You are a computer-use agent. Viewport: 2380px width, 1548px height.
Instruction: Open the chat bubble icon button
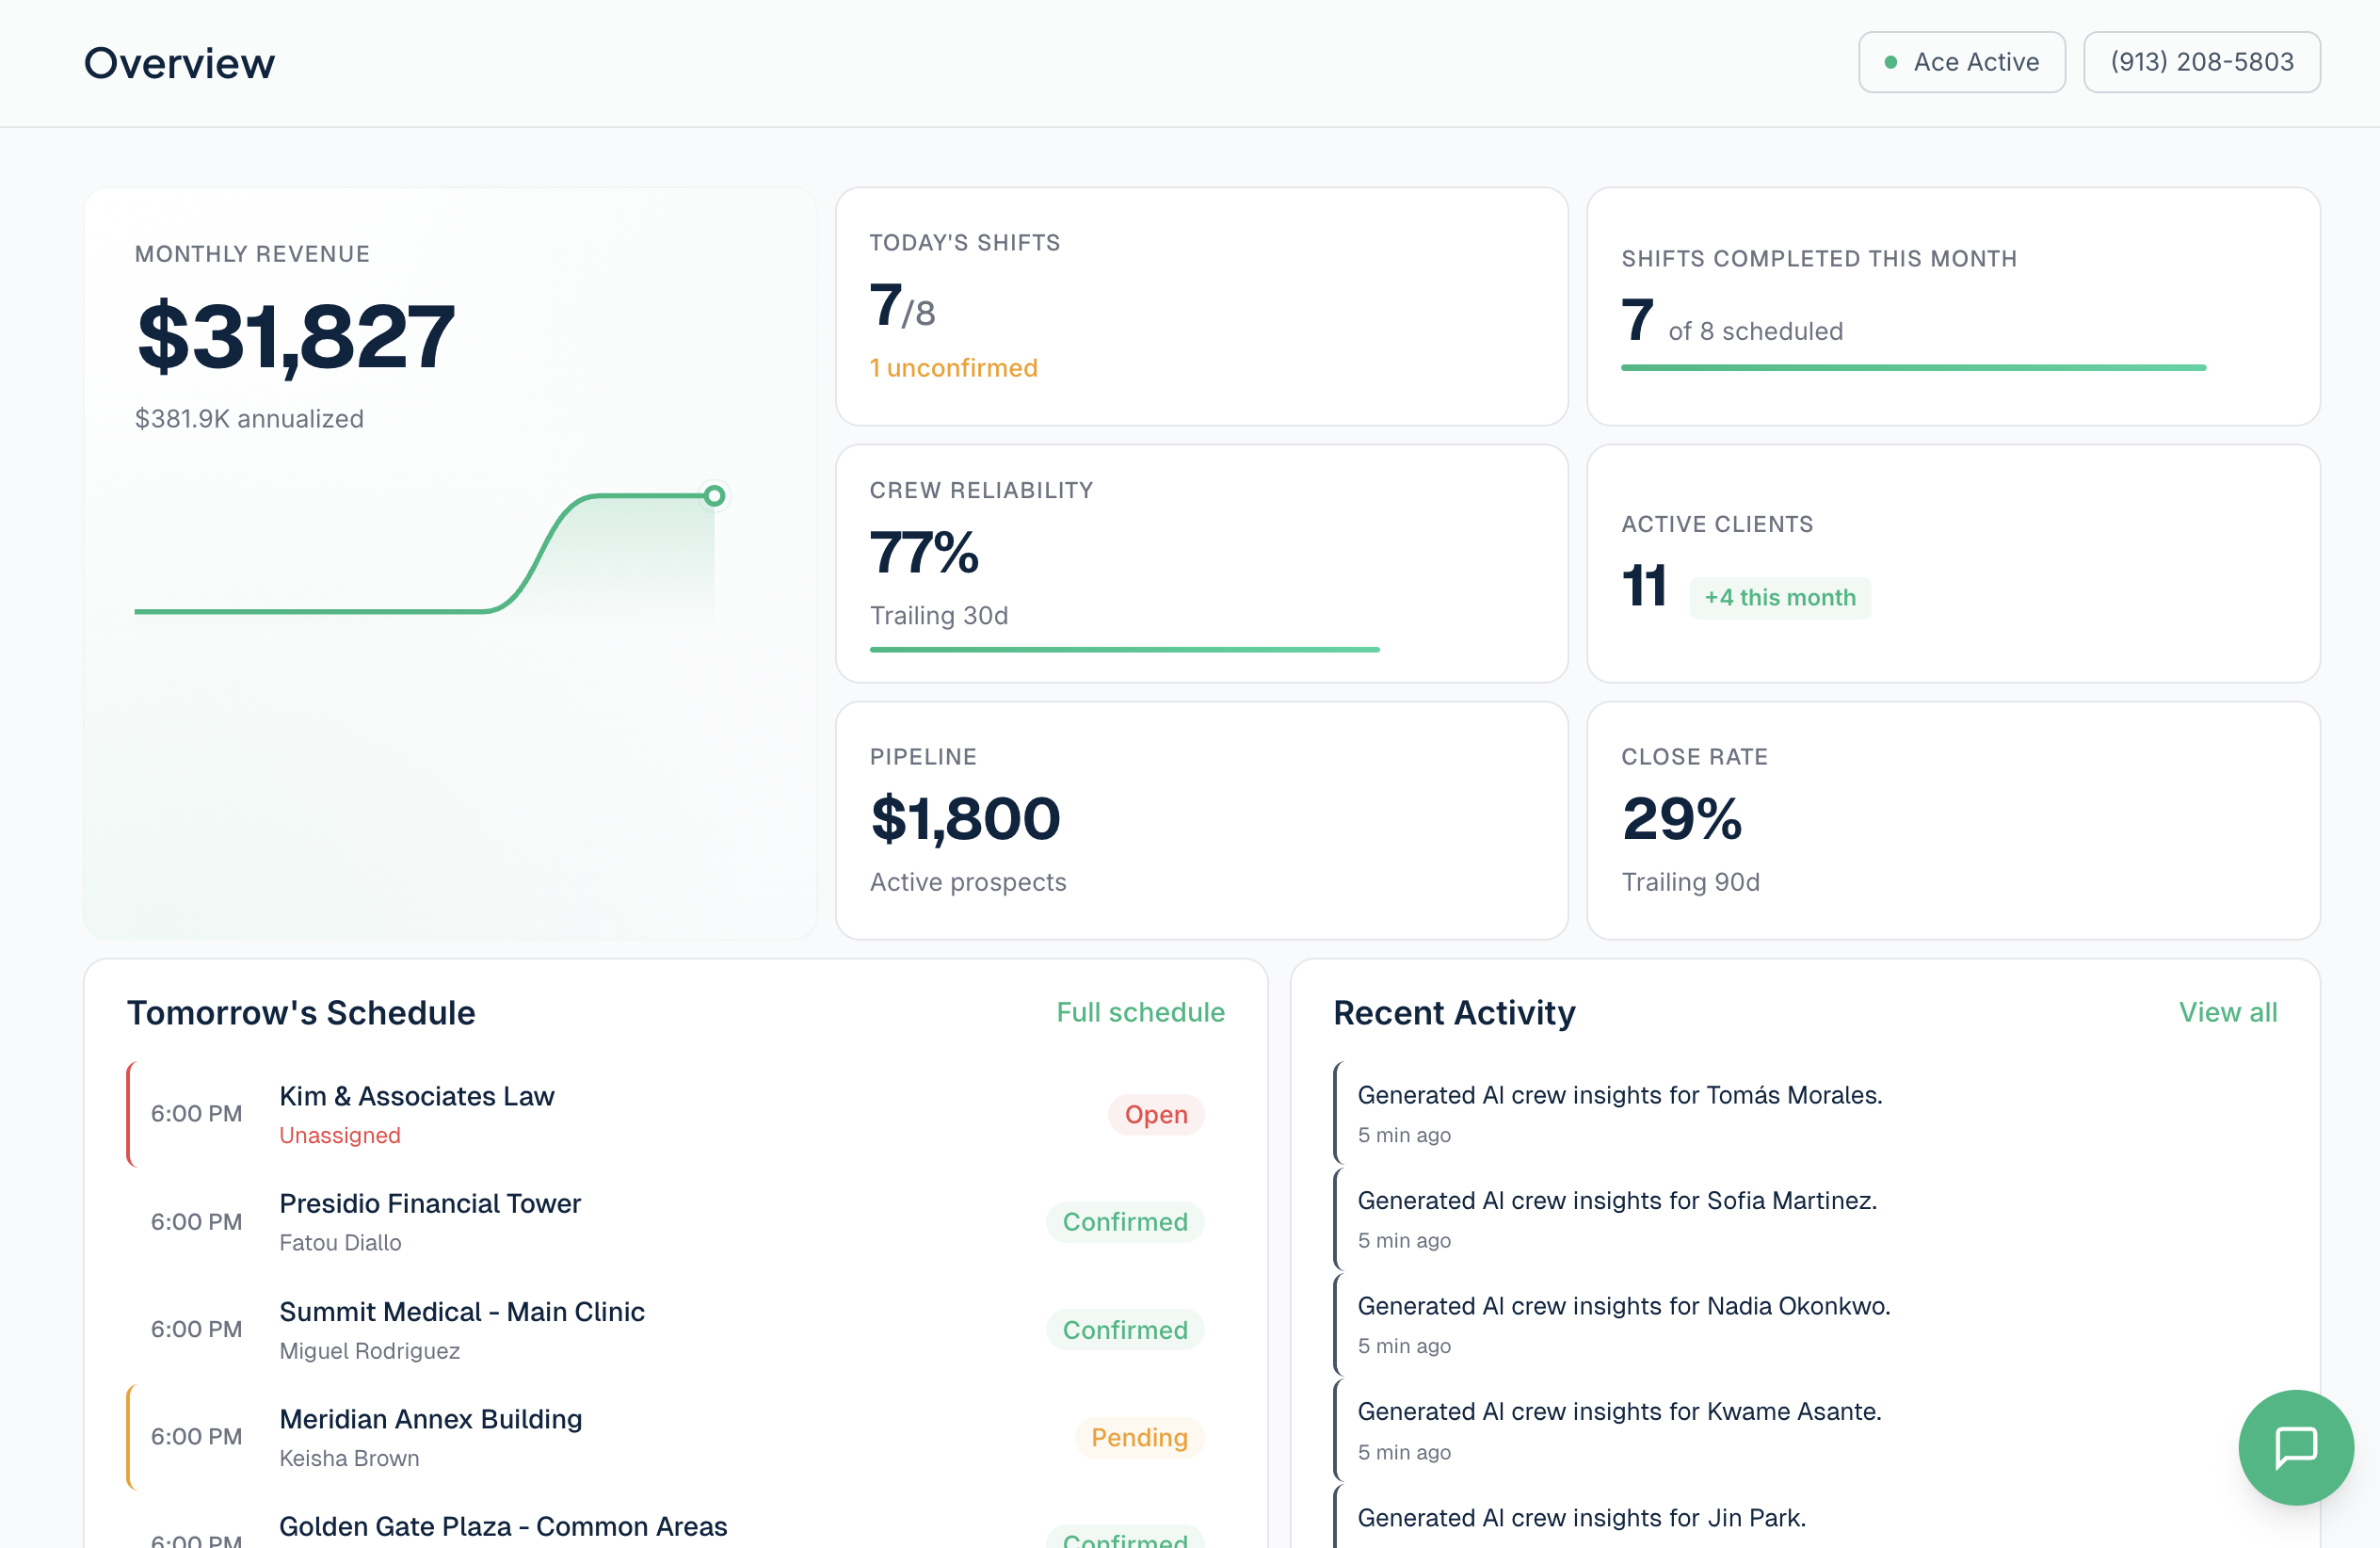[x=2295, y=1446]
